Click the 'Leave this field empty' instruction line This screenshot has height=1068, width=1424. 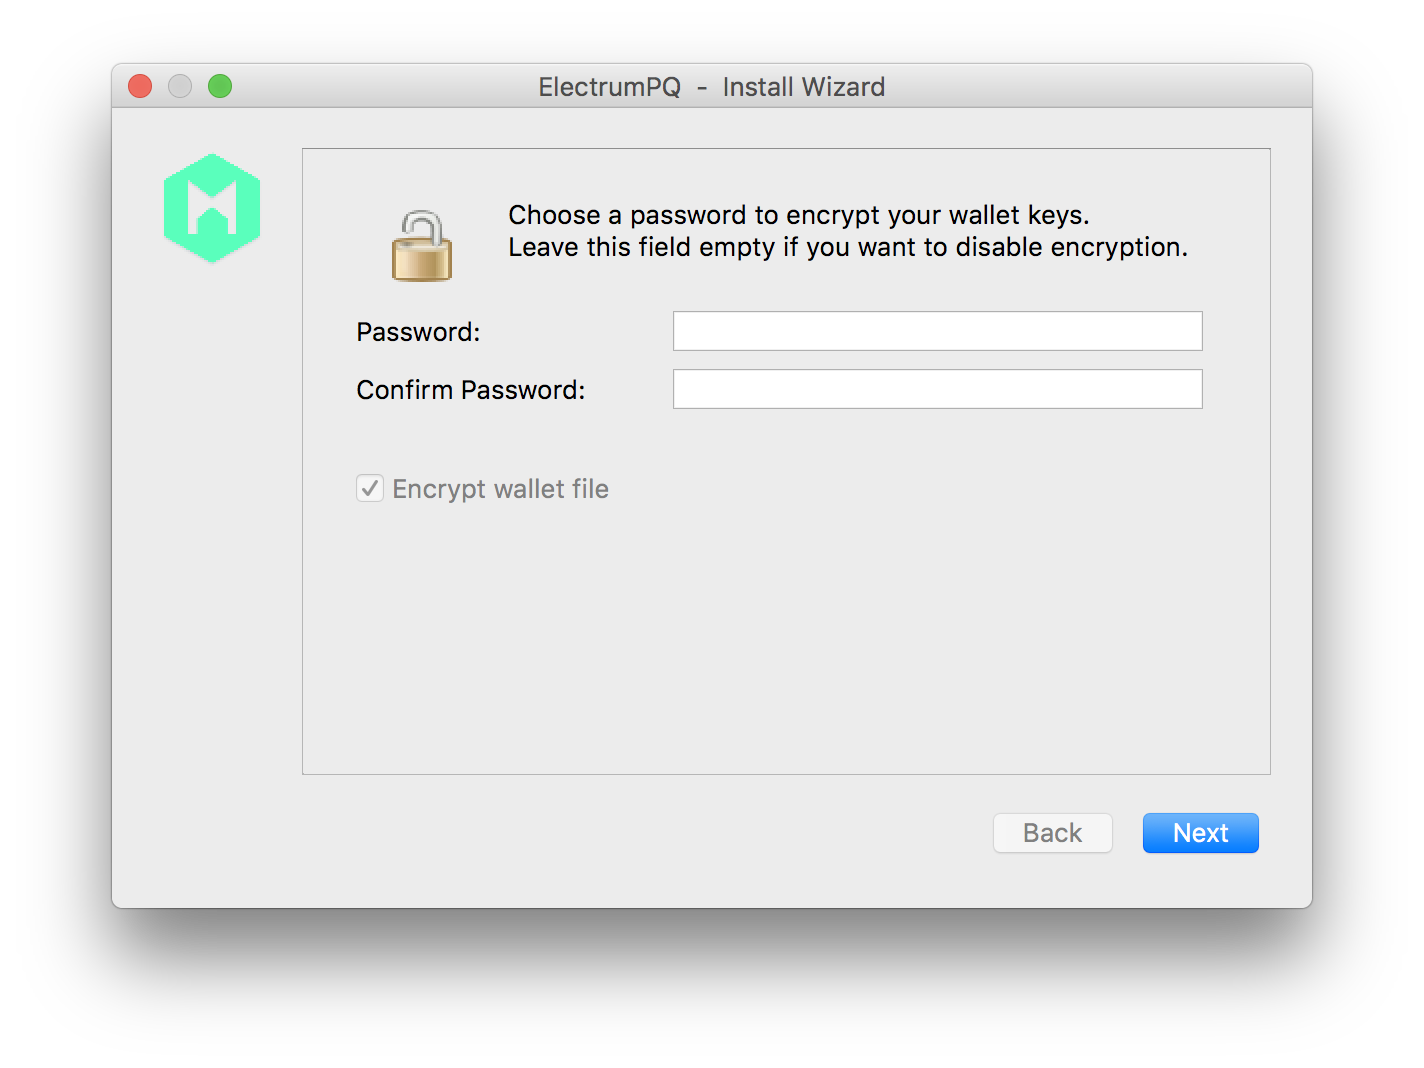848,247
